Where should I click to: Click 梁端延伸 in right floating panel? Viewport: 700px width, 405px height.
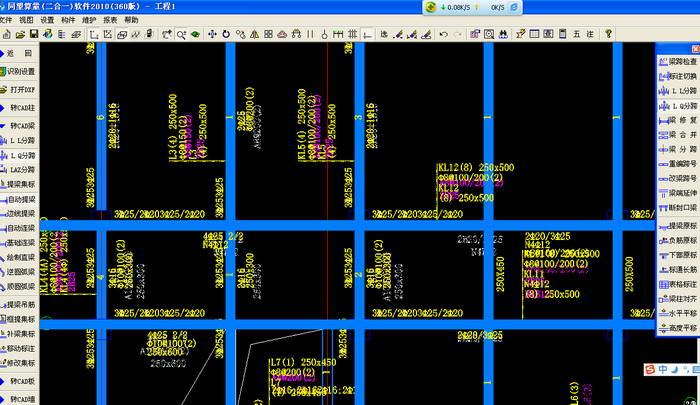[x=678, y=193]
